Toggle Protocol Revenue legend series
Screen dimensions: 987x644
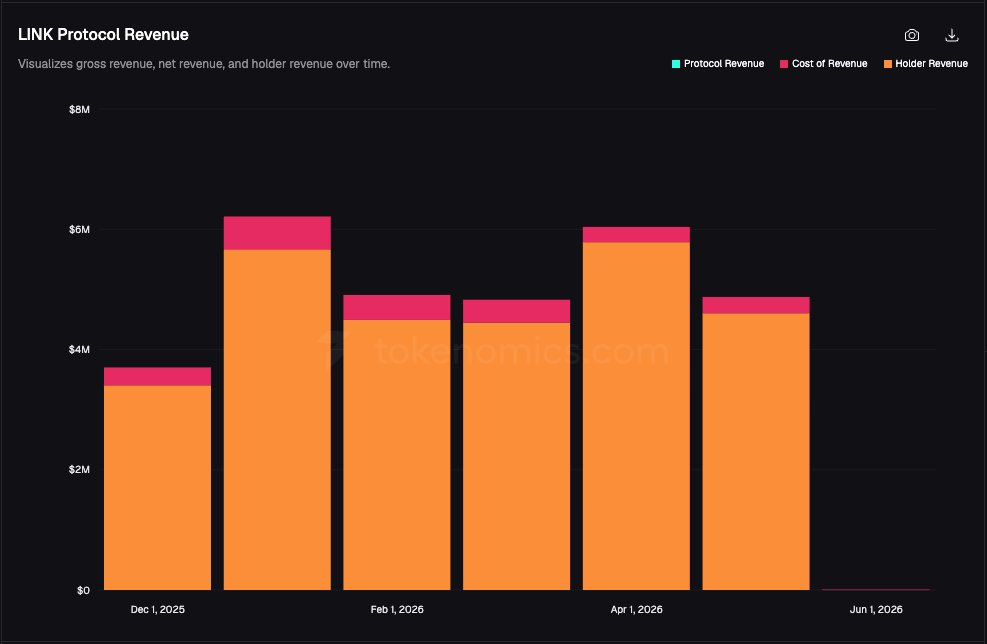(718, 64)
